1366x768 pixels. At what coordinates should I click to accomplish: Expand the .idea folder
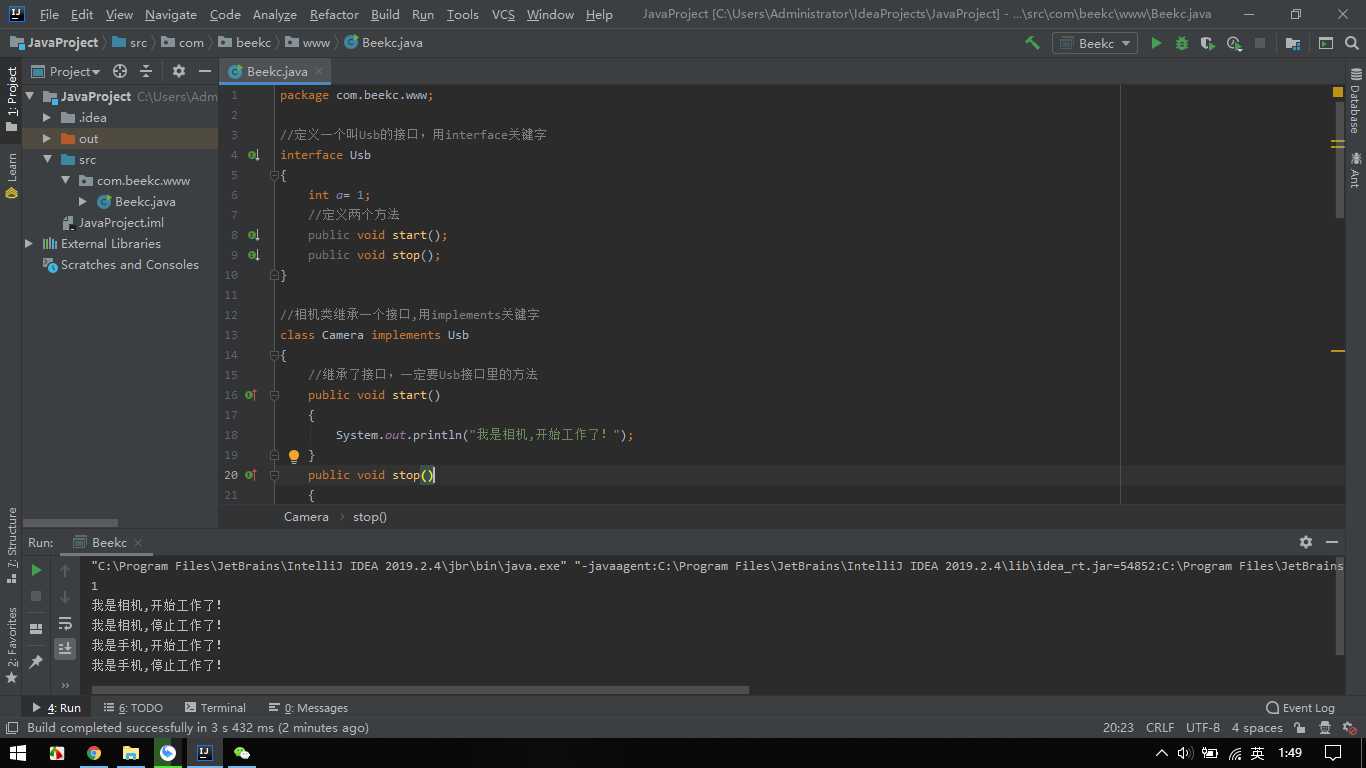coord(47,118)
